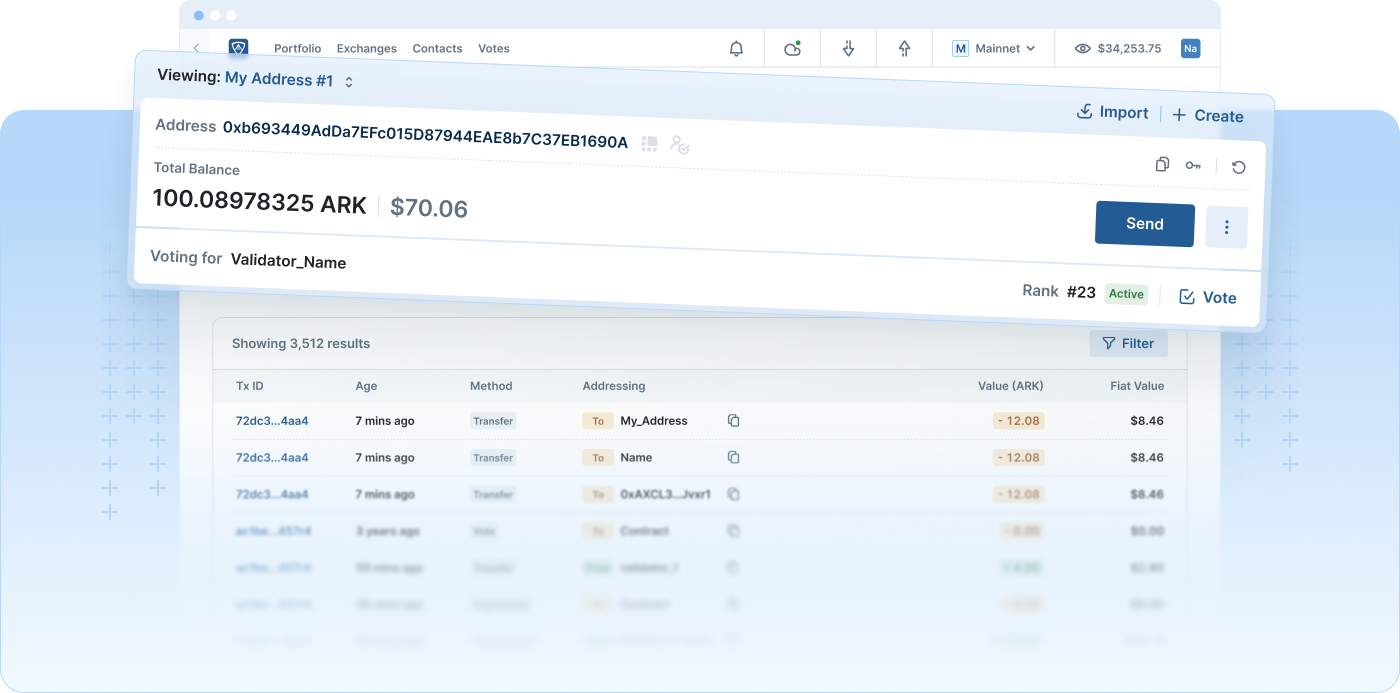Copy the My_Address recipient in the first row
This screenshot has width=1400, height=693.
[x=733, y=421]
